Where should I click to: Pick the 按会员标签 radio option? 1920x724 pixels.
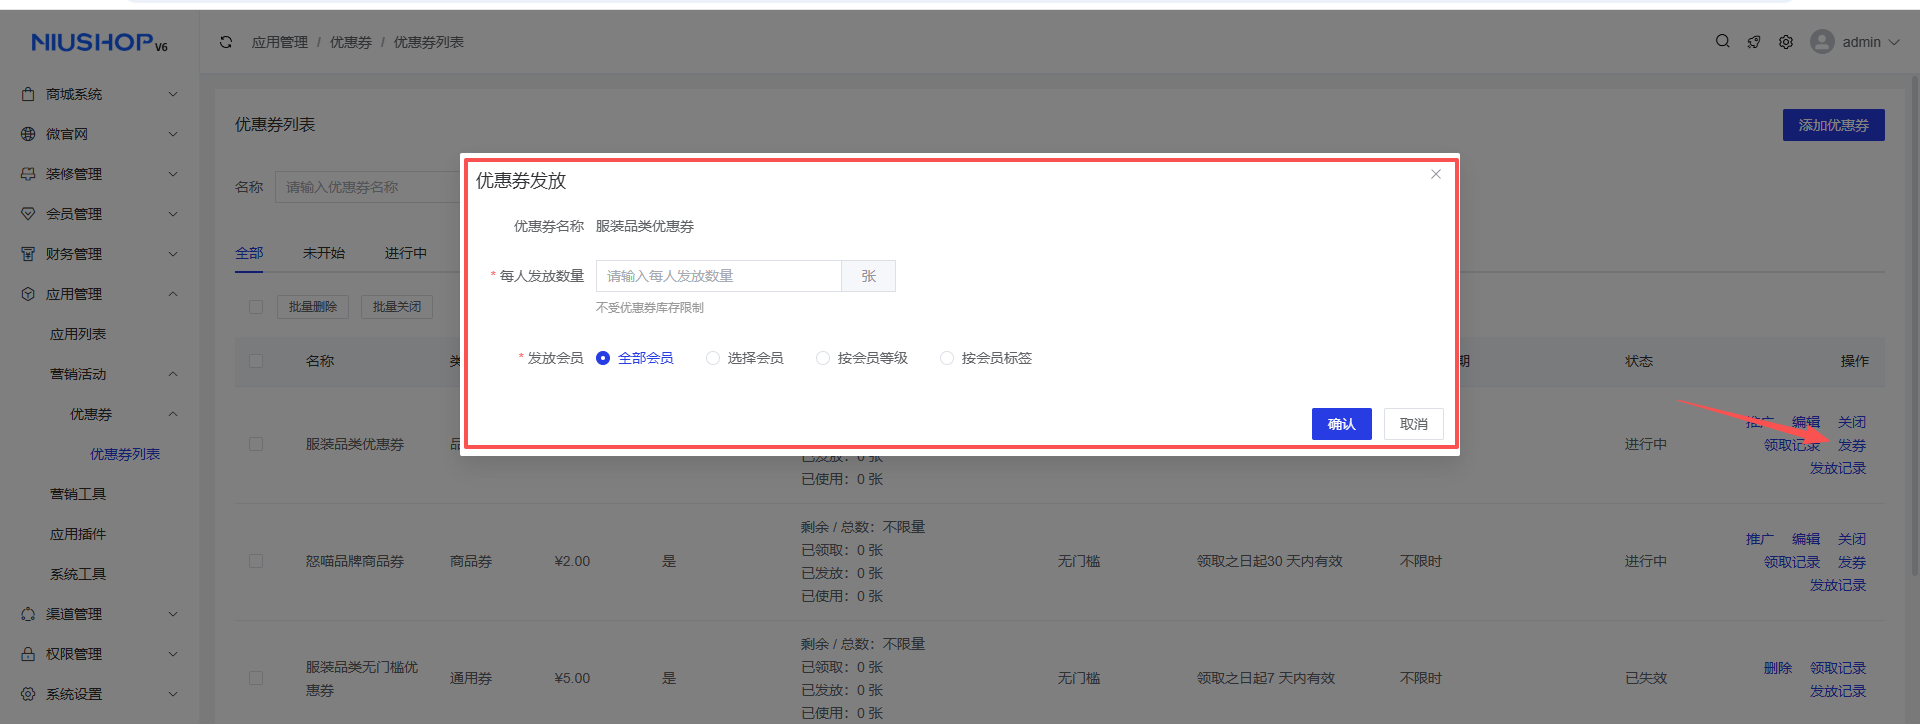(x=947, y=358)
